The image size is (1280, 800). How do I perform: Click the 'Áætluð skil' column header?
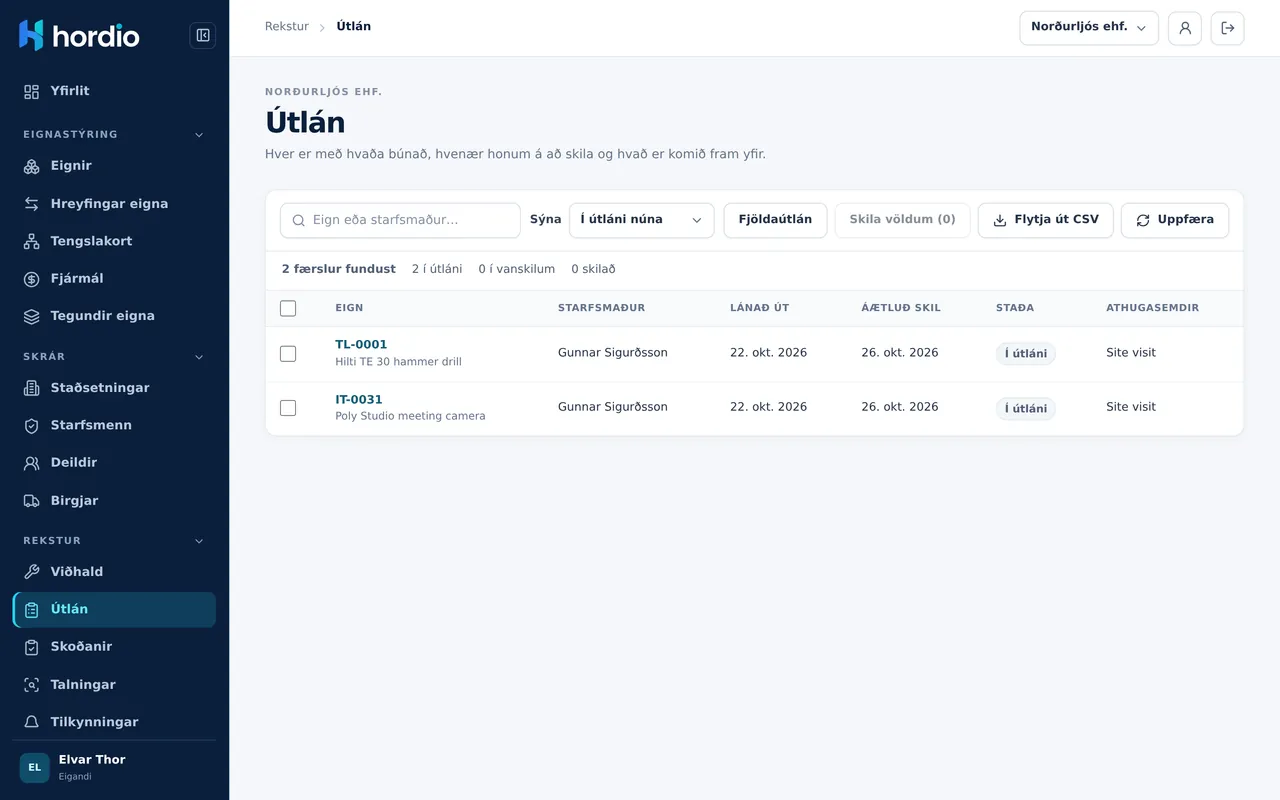(901, 308)
